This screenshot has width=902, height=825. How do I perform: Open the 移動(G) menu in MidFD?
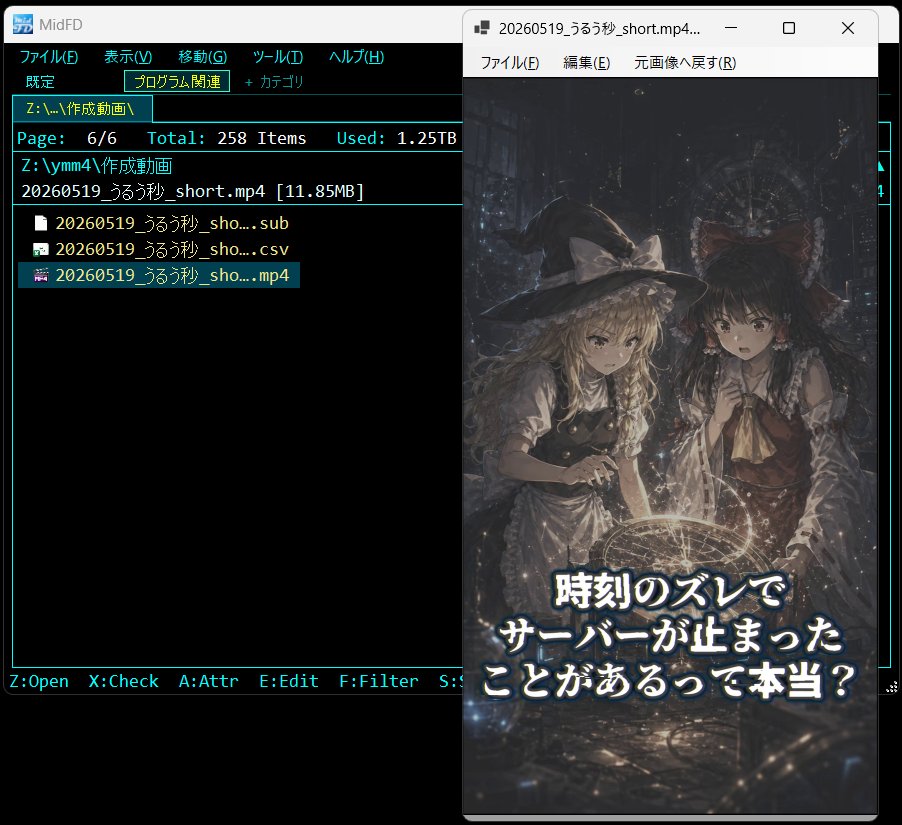pyautogui.click(x=202, y=57)
